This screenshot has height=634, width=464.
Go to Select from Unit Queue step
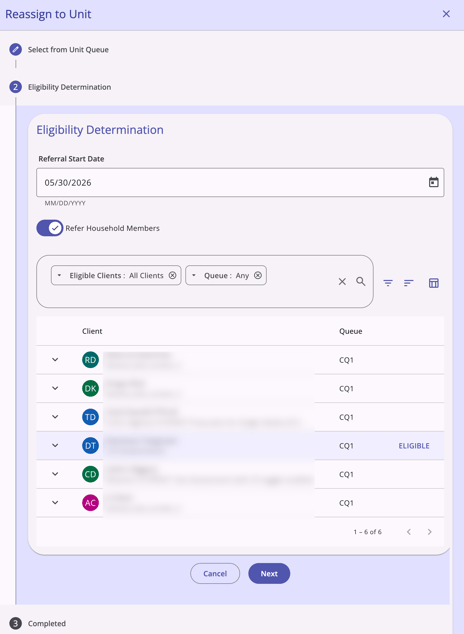(x=68, y=50)
